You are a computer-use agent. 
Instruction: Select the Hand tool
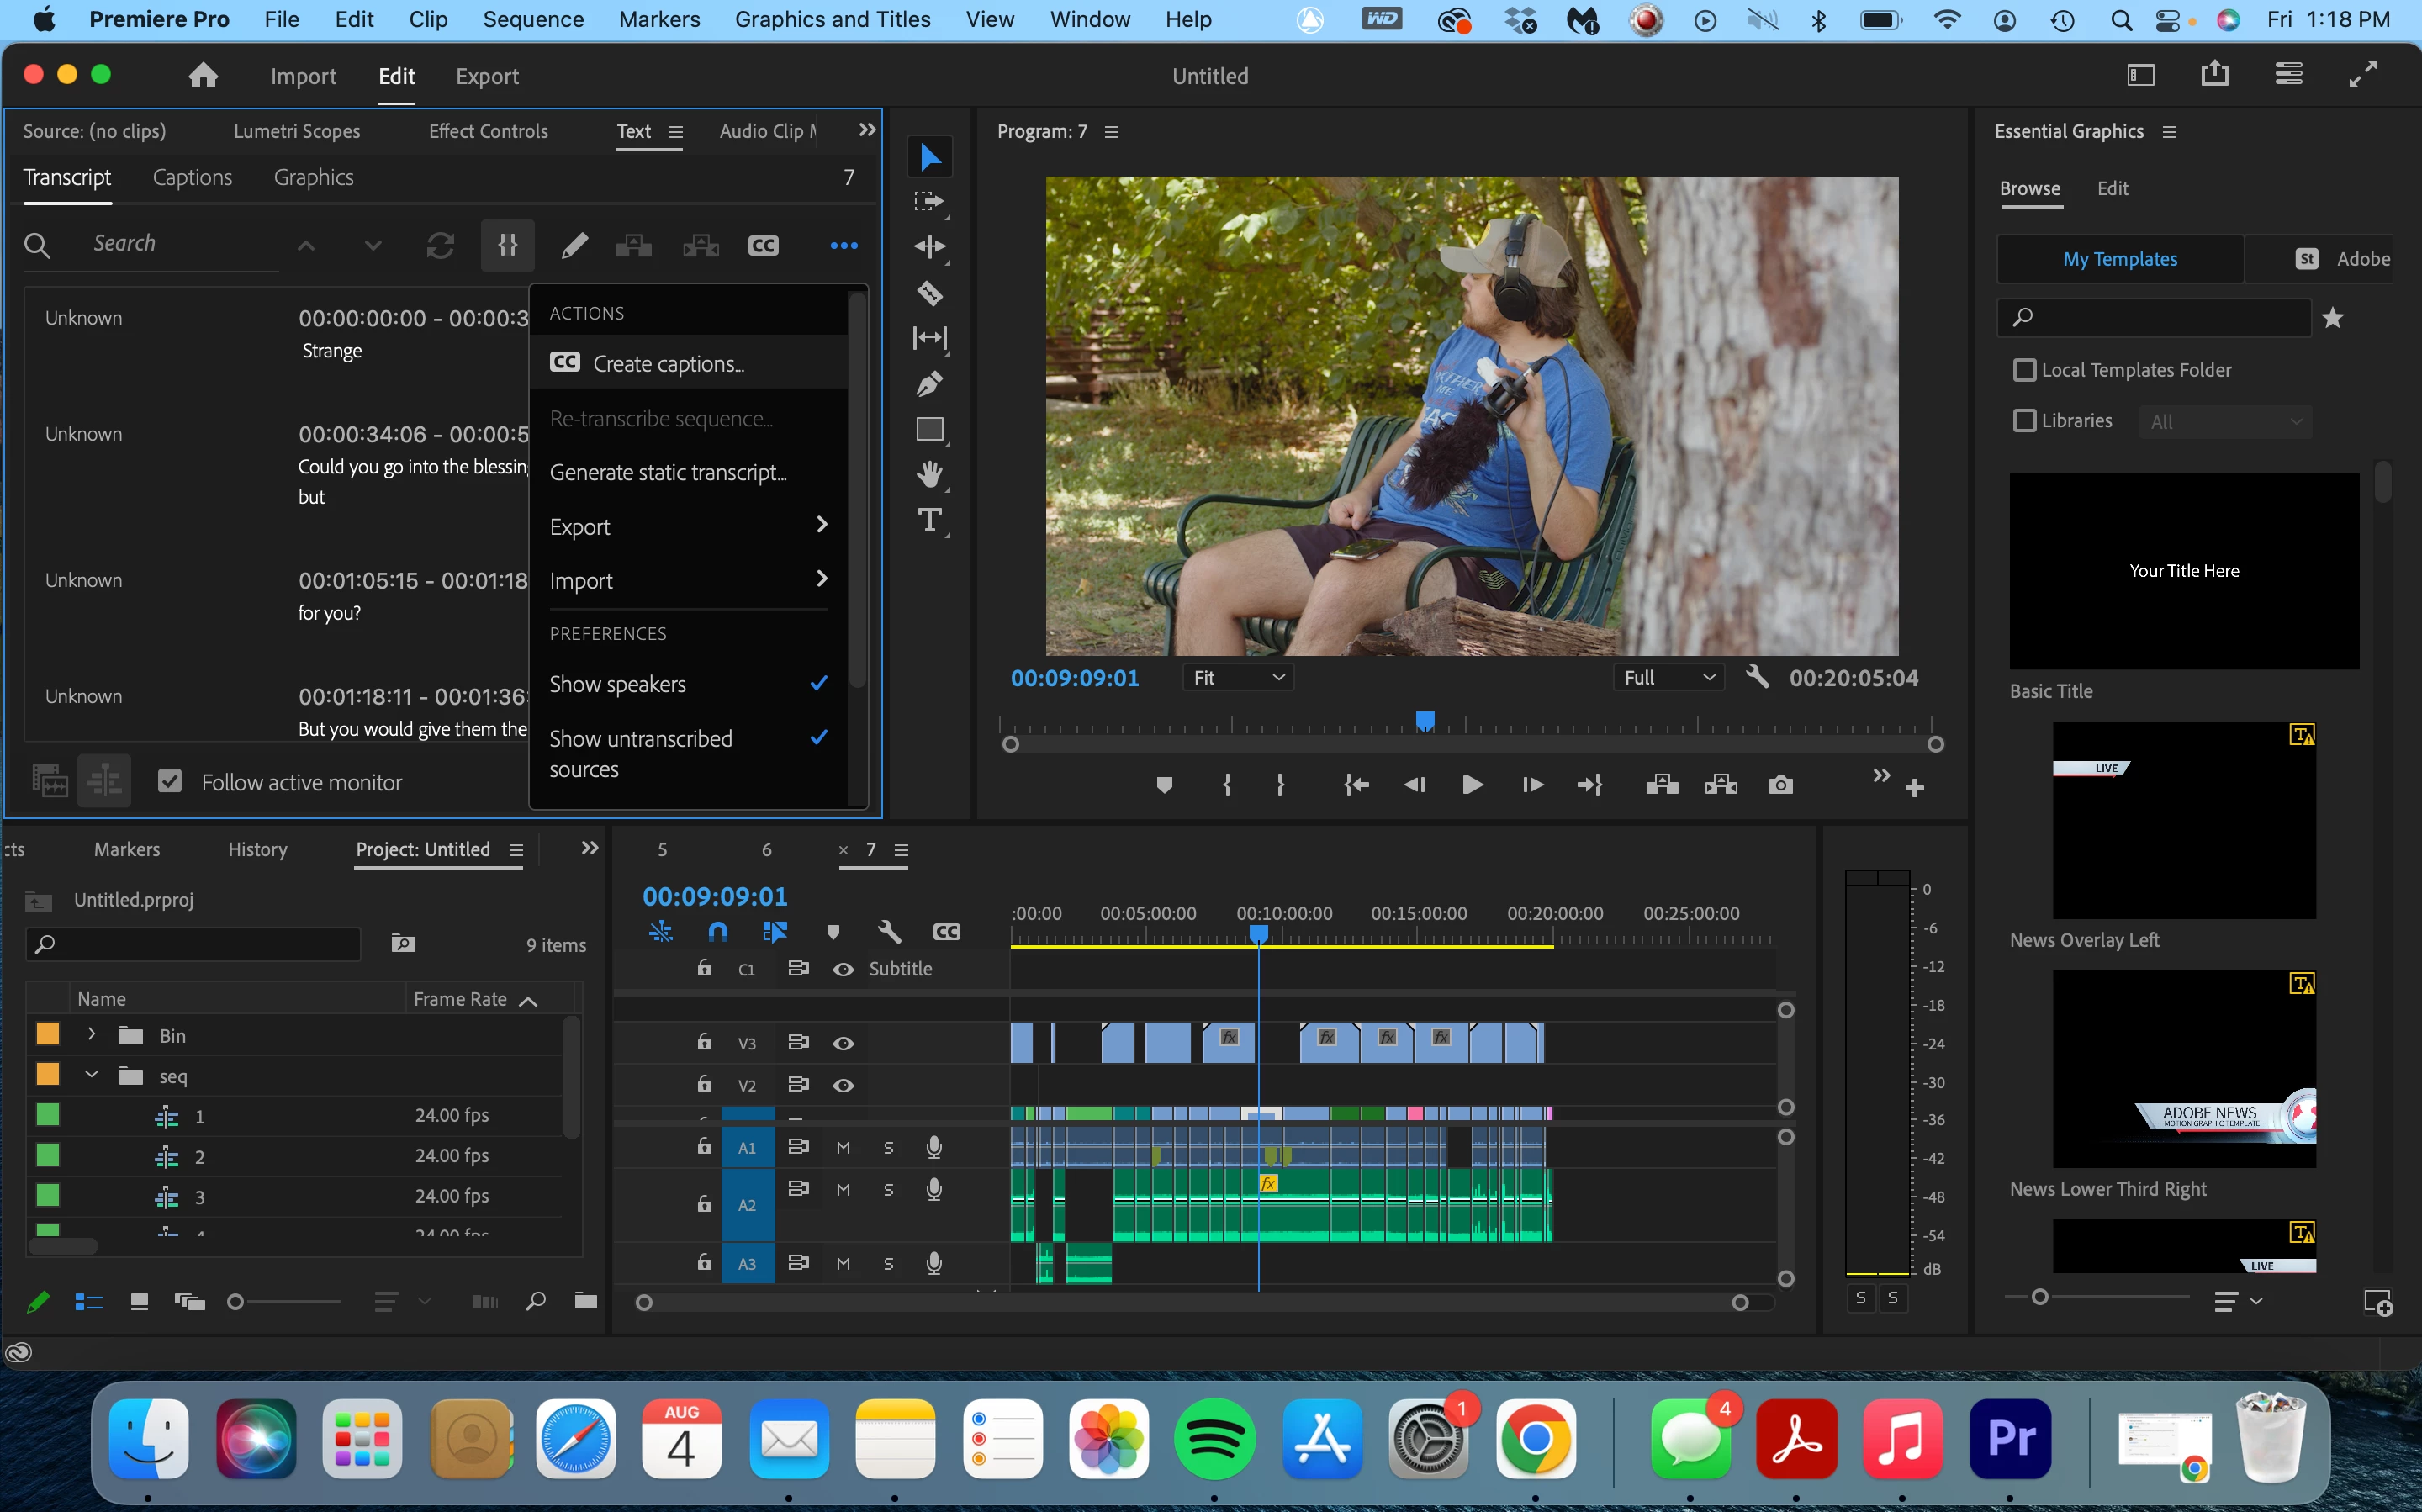929,474
